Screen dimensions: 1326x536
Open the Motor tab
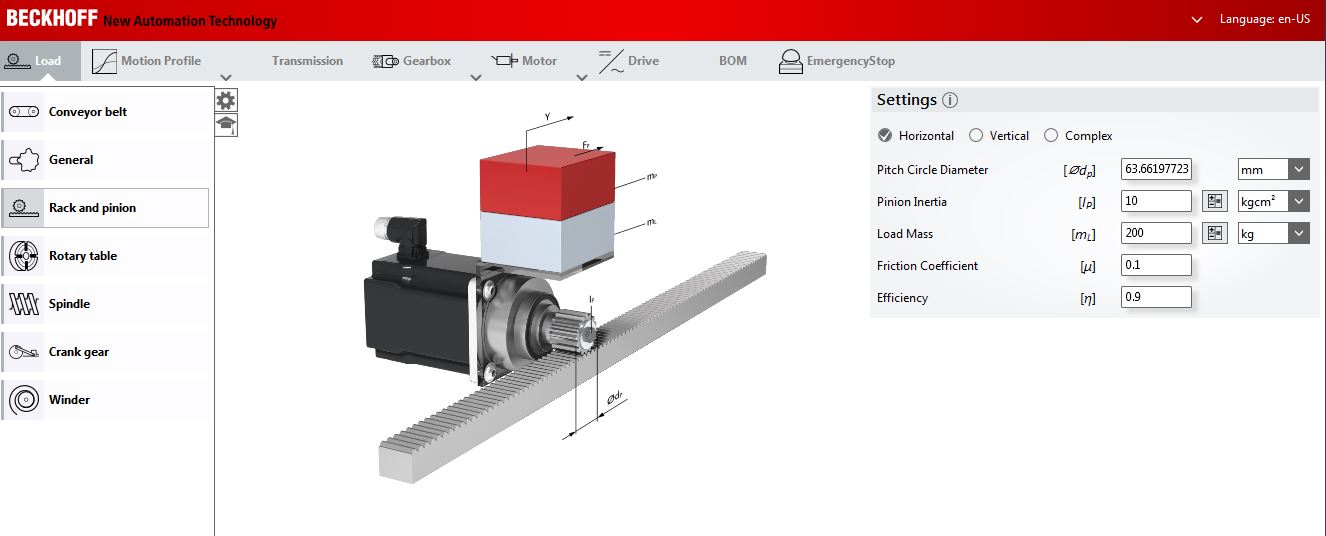coord(526,61)
